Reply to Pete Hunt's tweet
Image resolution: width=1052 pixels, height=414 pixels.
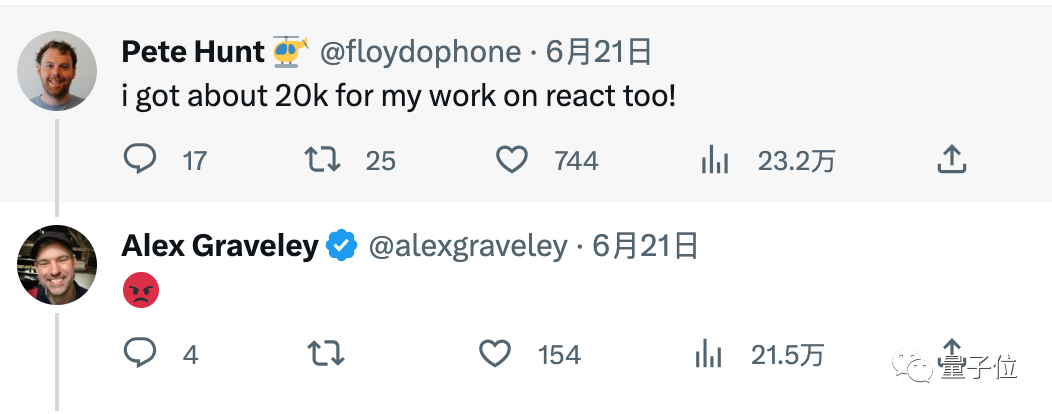140,160
